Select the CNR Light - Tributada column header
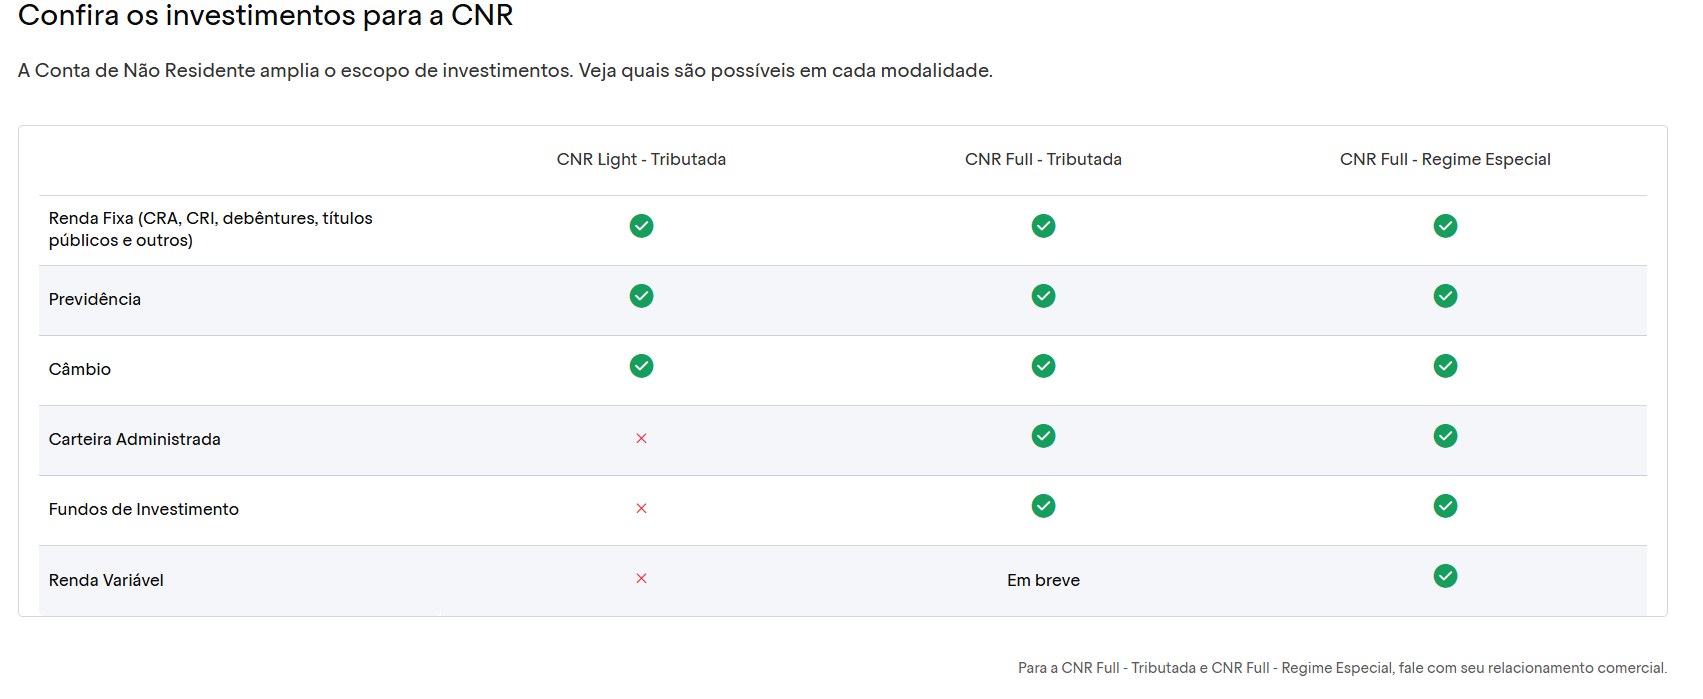The width and height of the screenshot is (1703, 699). coord(641,159)
